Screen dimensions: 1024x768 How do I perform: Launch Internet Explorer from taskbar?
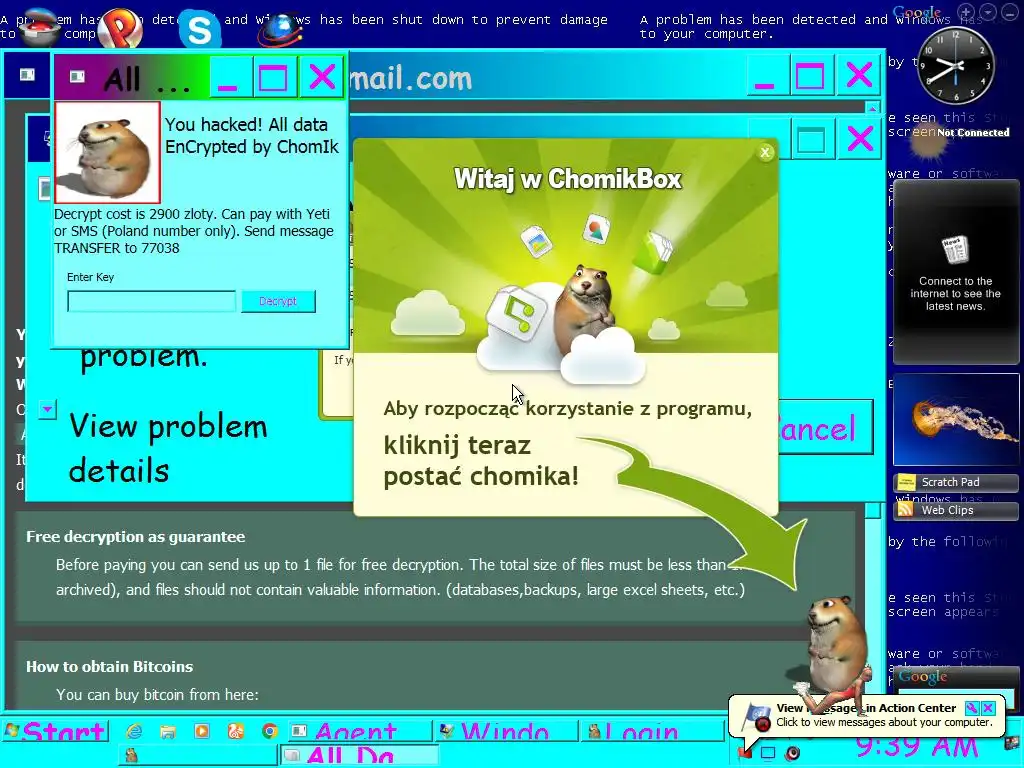134,731
